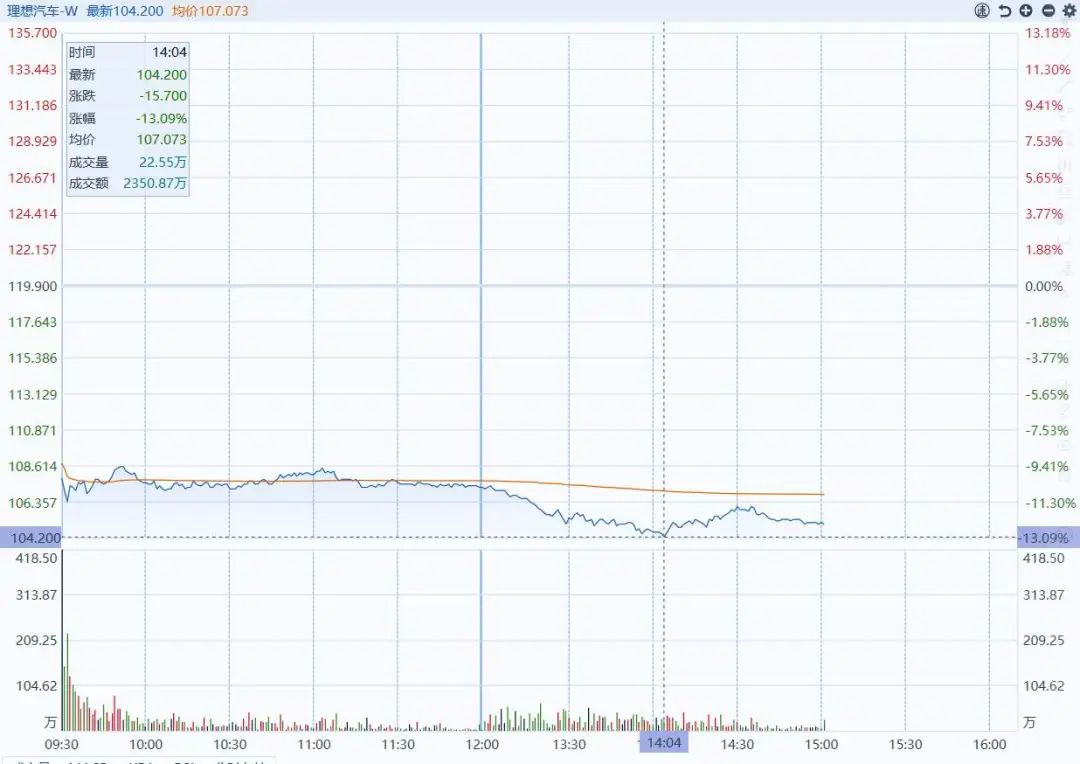Image resolution: width=1080 pixels, height=764 pixels.
Task: Click the stock name 理想汽车-W
Action: tap(43, 11)
